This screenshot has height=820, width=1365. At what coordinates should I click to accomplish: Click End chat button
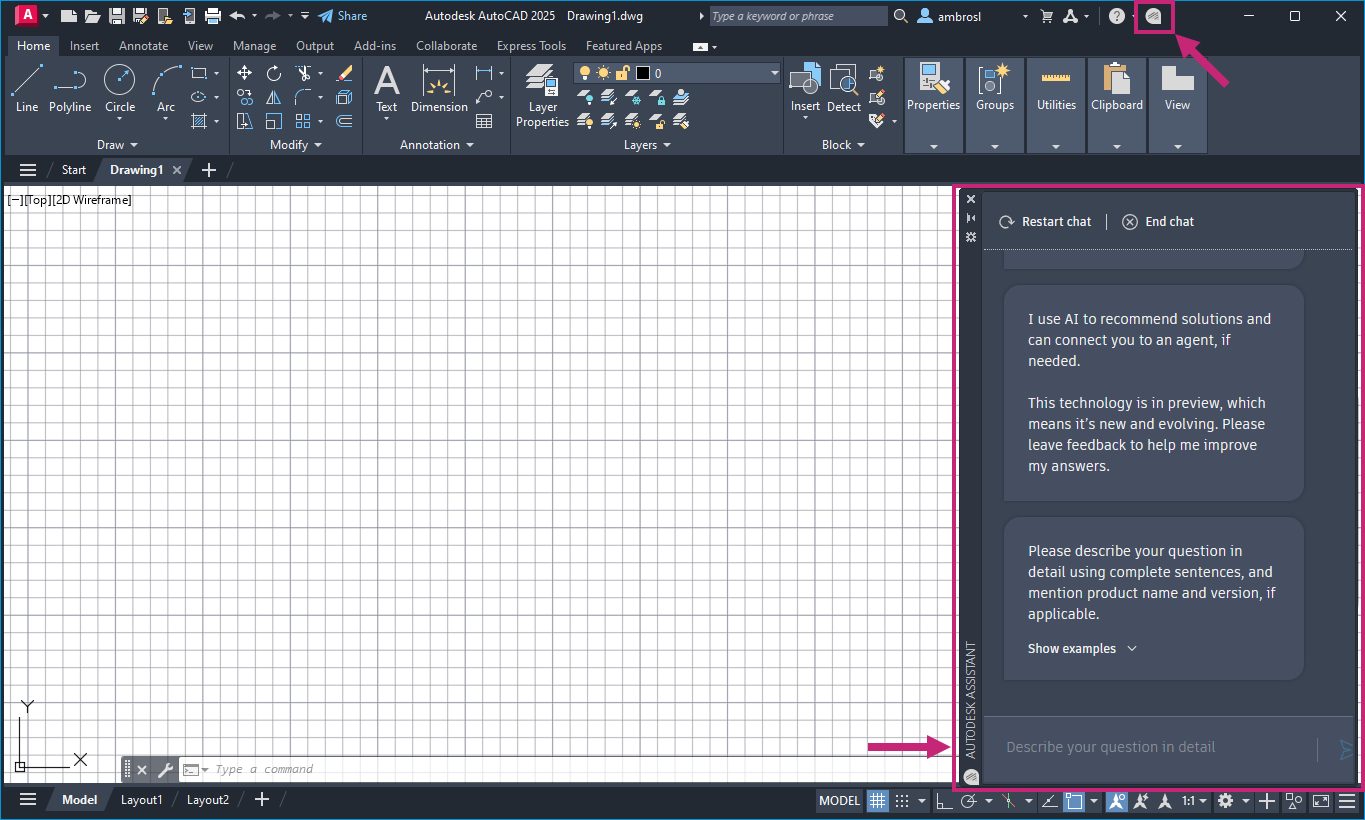click(x=1157, y=222)
